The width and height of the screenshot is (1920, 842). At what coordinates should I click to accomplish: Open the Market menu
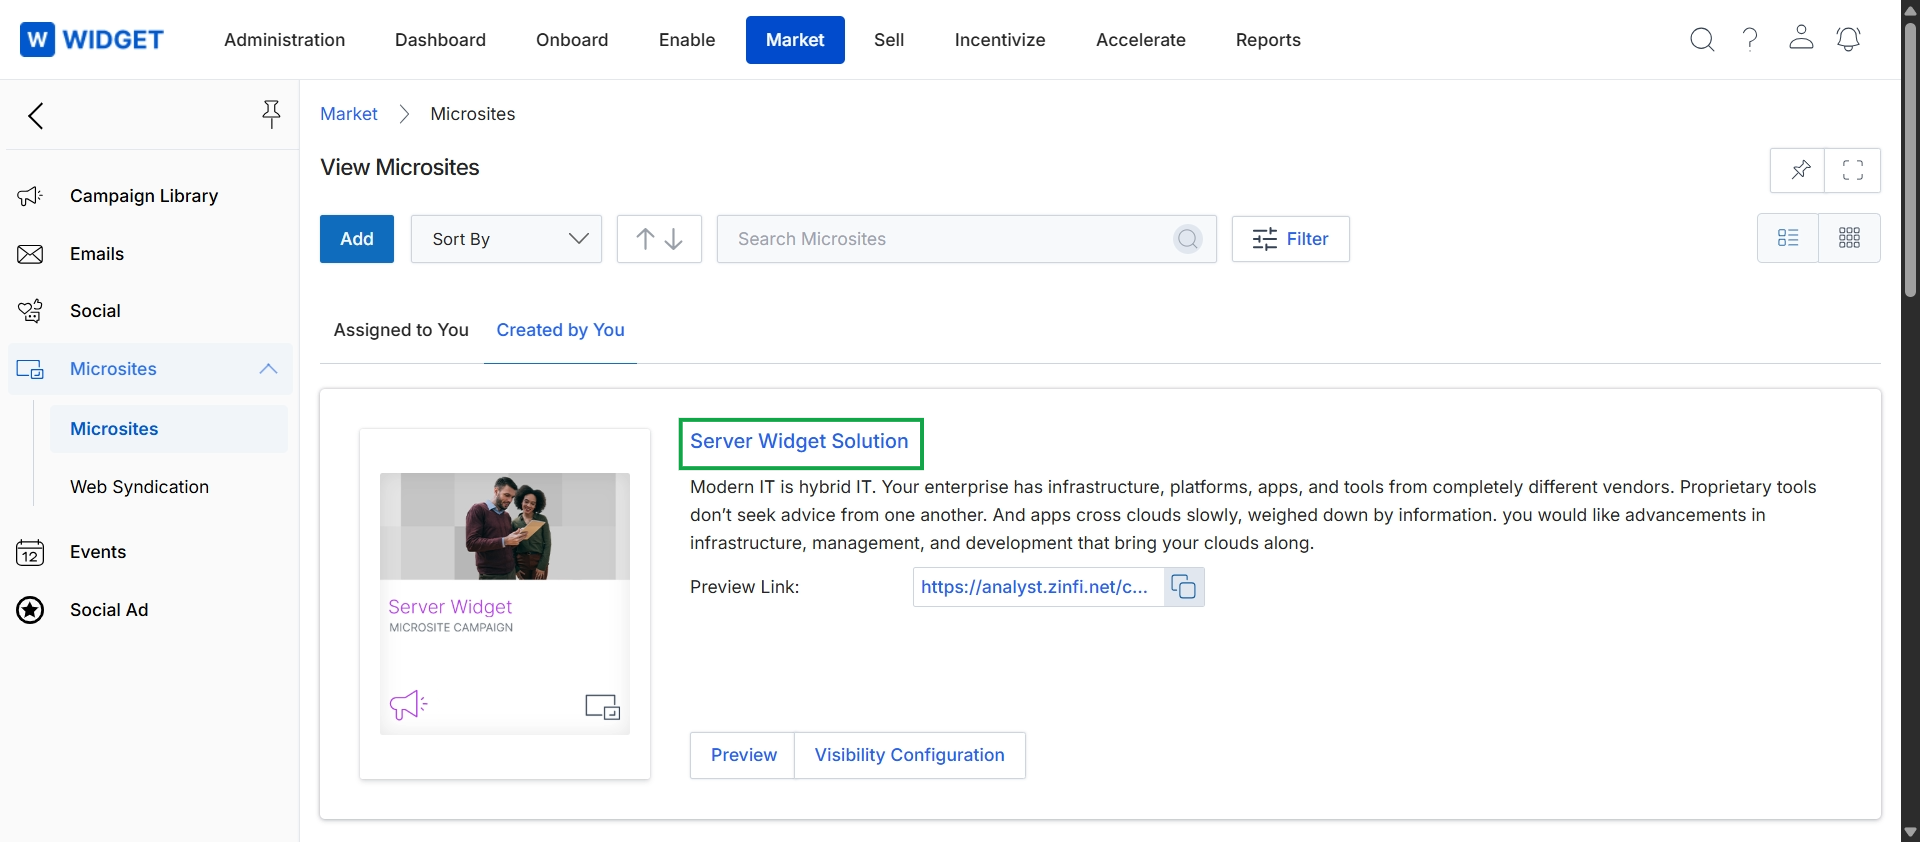click(795, 40)
